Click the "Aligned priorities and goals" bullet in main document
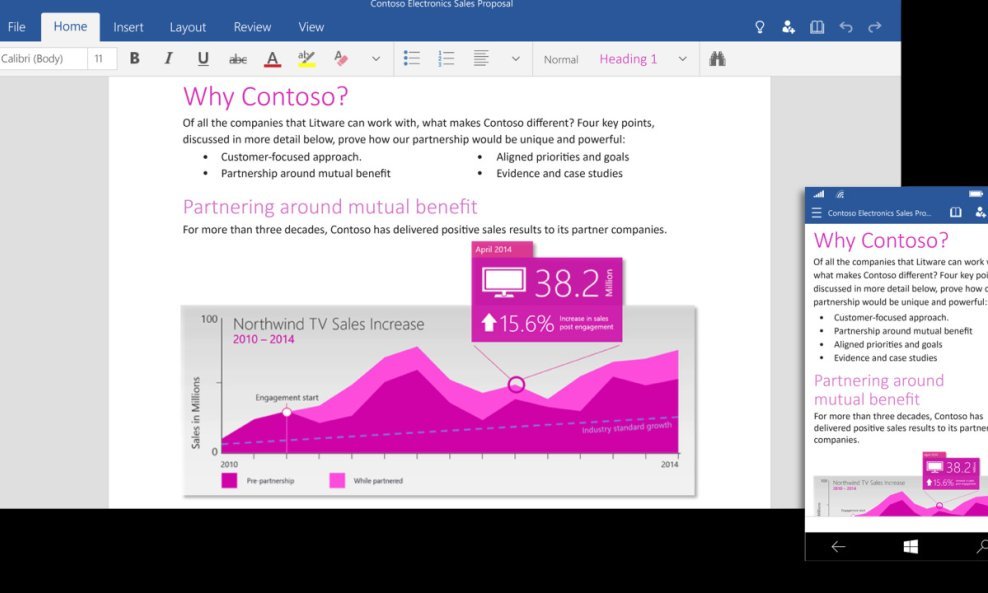 tap(563, 157)
